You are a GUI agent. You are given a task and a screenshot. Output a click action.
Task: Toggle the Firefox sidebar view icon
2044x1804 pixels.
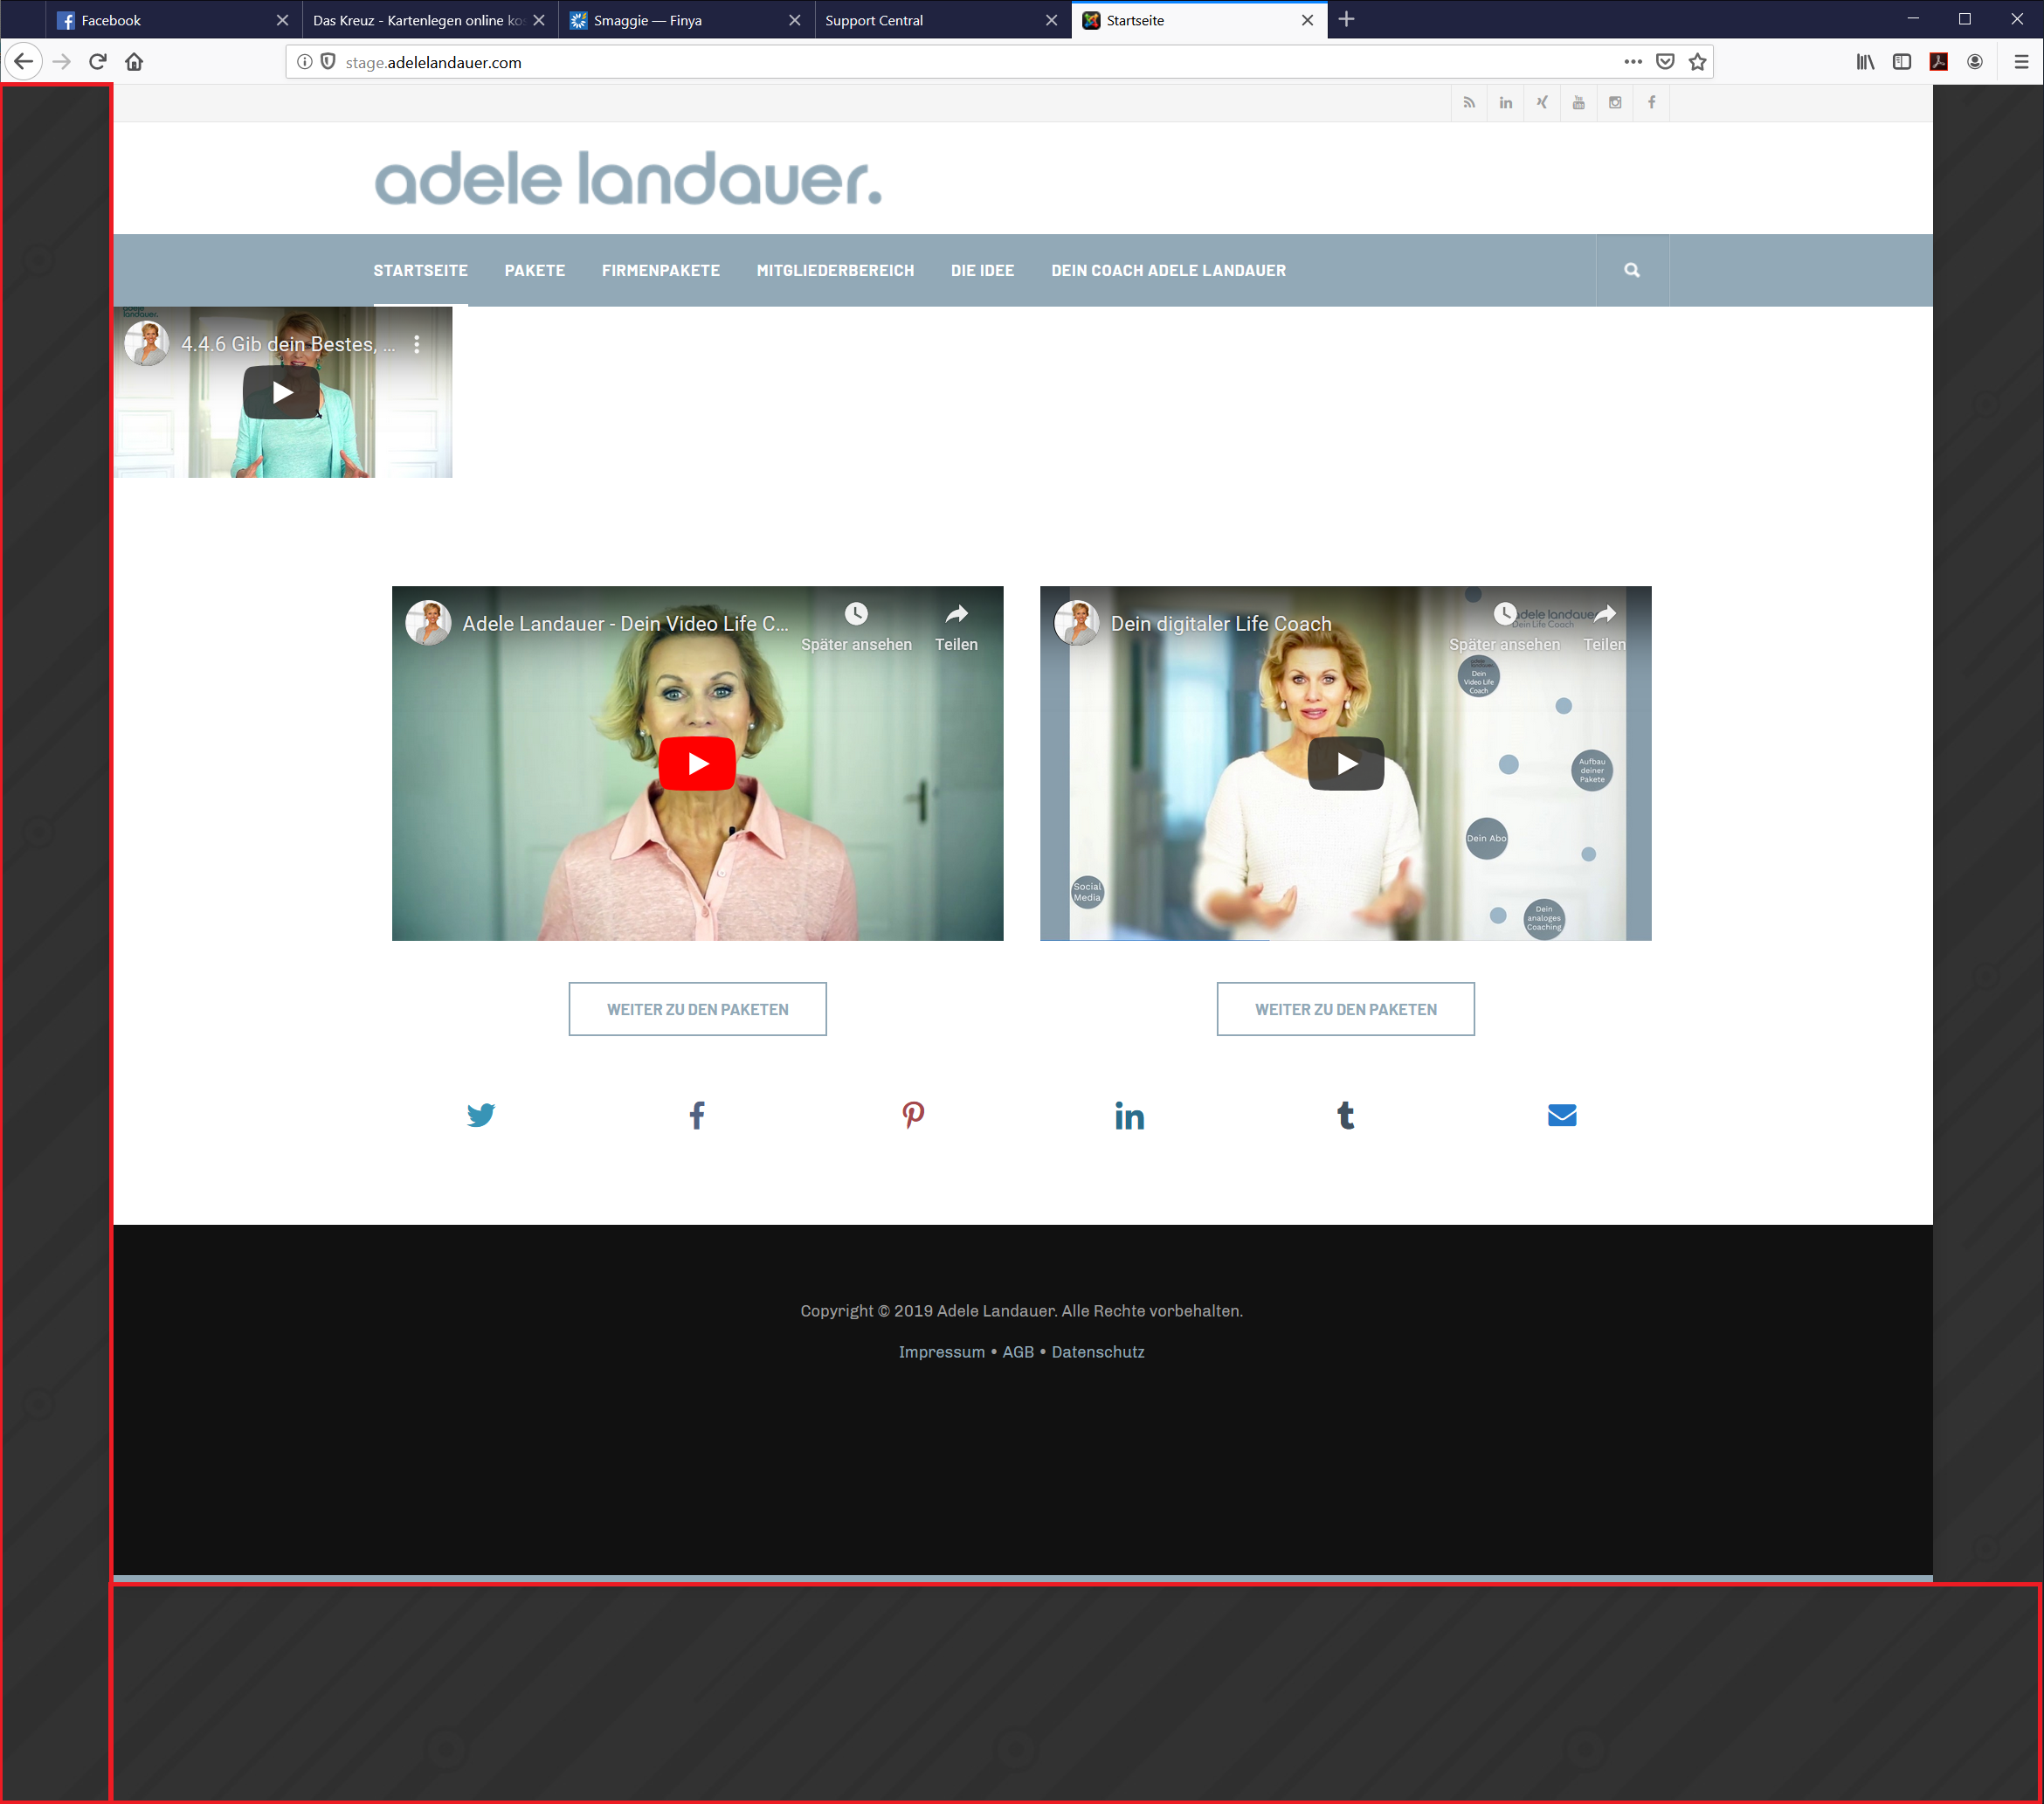pyautogui.click(x=1901, y=62)
